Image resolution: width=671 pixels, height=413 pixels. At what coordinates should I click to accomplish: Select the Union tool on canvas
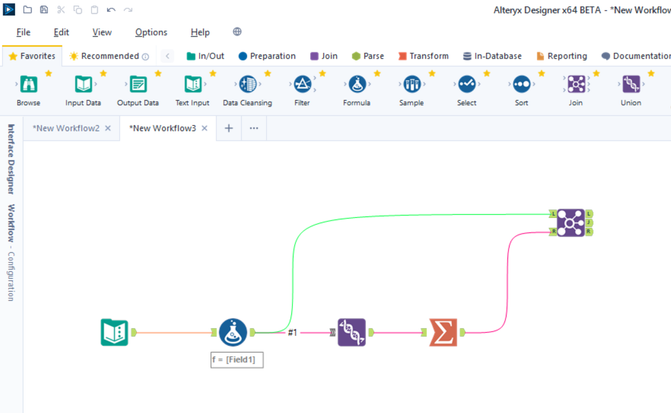352,332
